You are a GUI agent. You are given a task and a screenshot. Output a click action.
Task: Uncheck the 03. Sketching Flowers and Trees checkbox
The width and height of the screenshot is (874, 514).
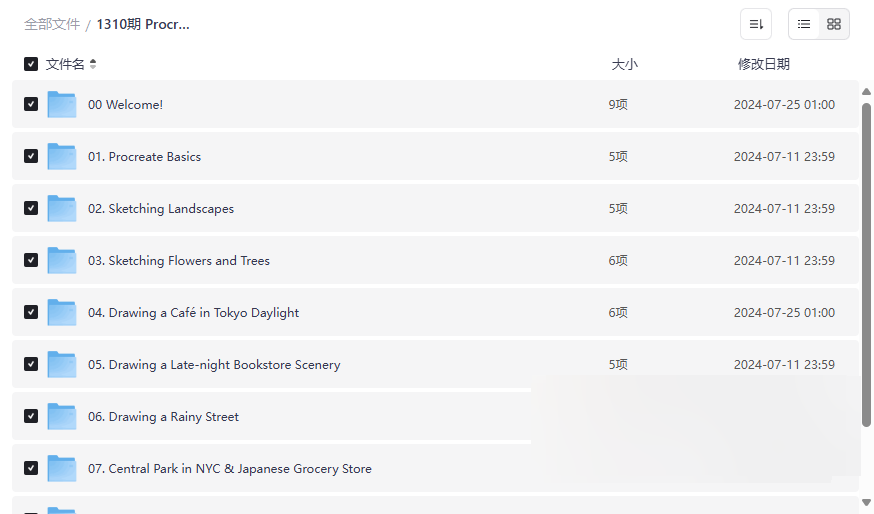[x=31, y=260]
